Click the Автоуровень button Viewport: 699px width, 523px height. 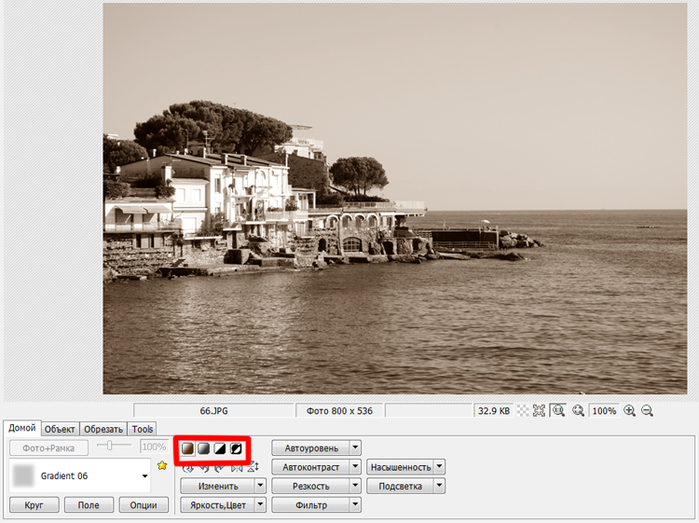pos(311,448)
